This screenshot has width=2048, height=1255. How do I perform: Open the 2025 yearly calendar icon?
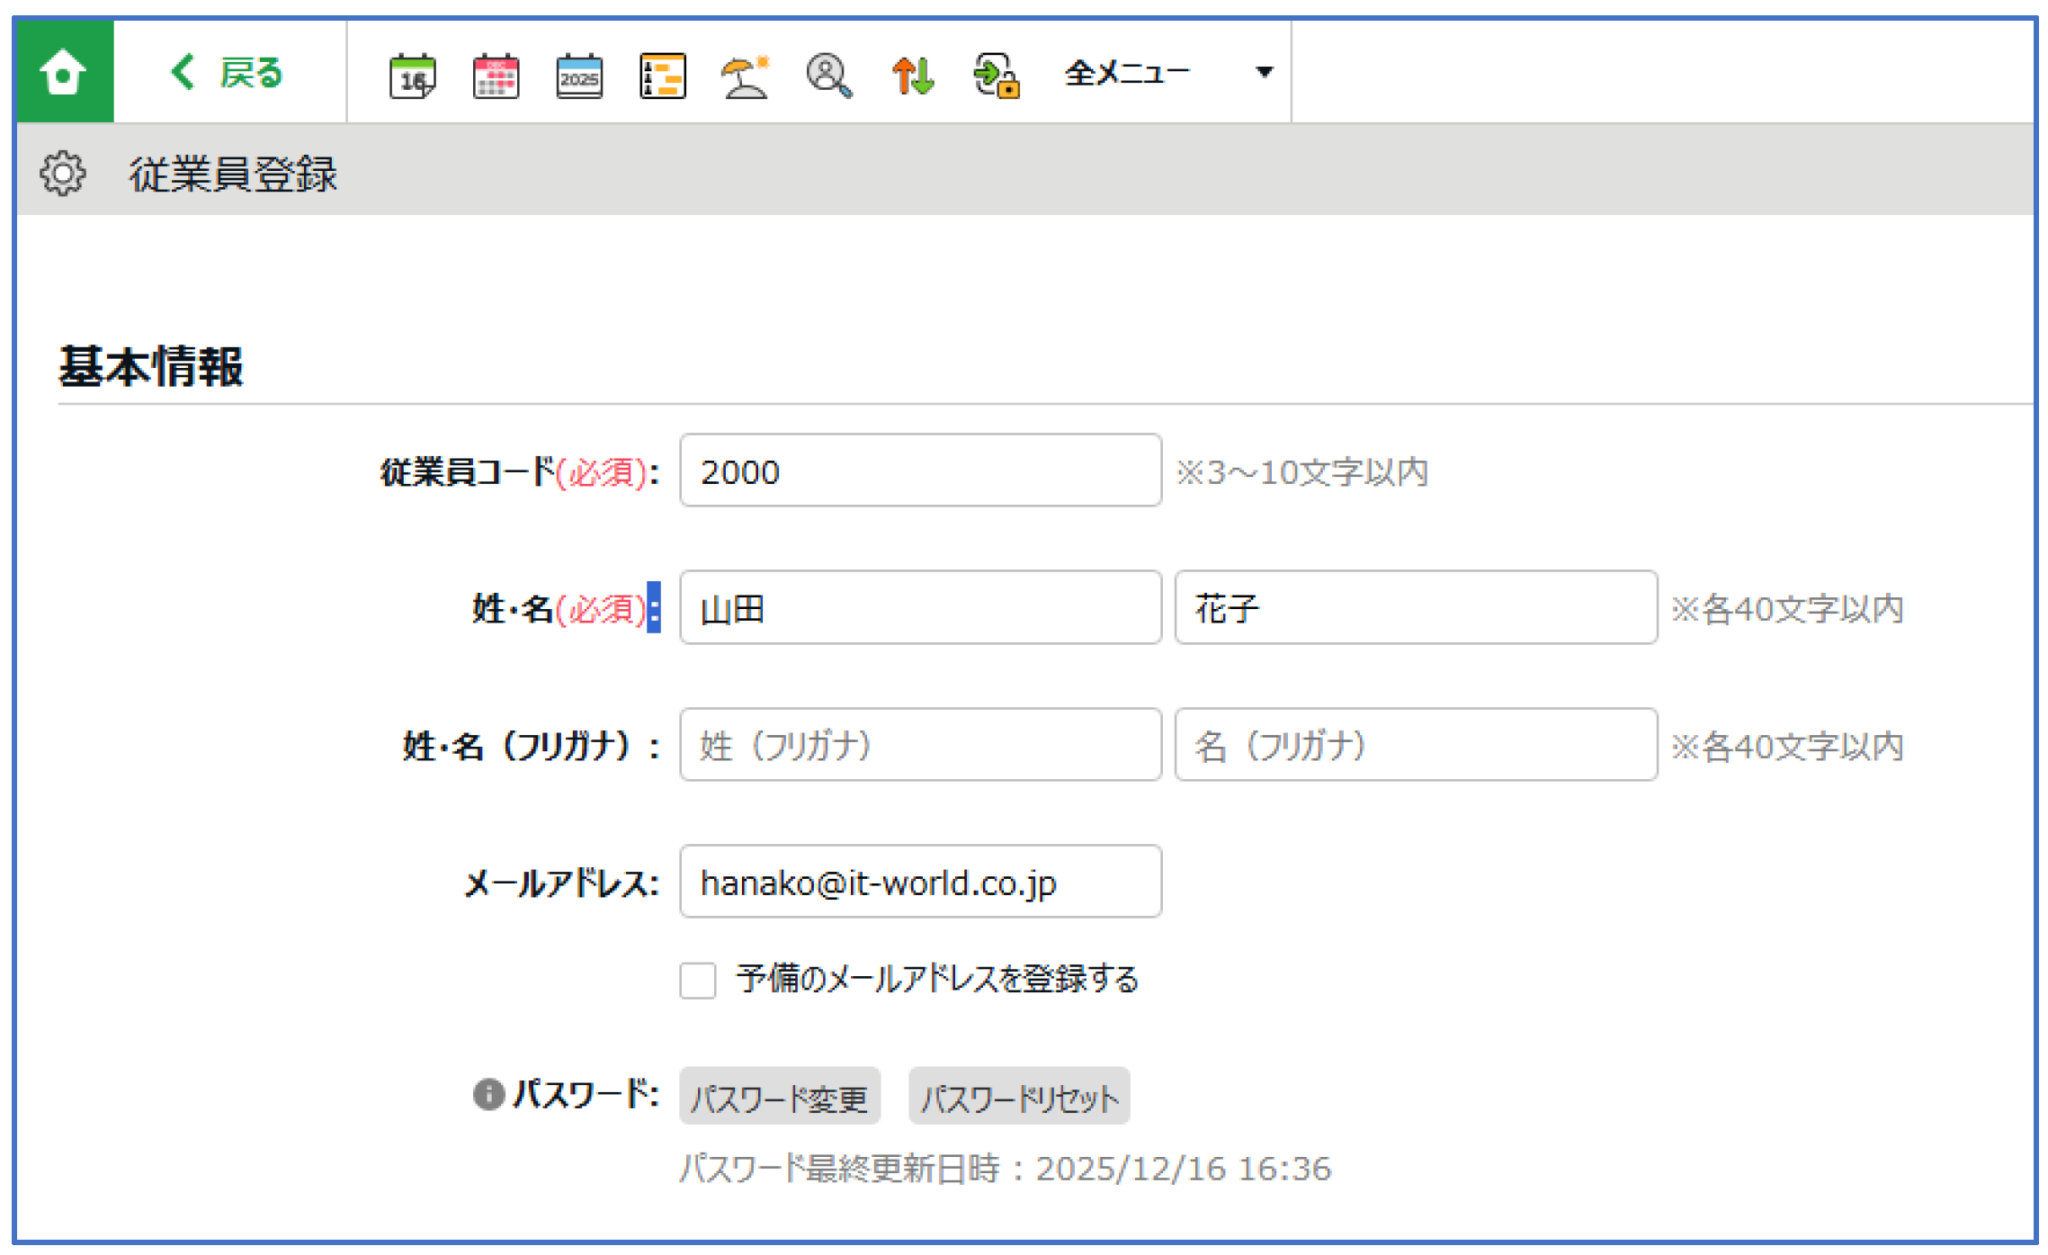[579, 76]
